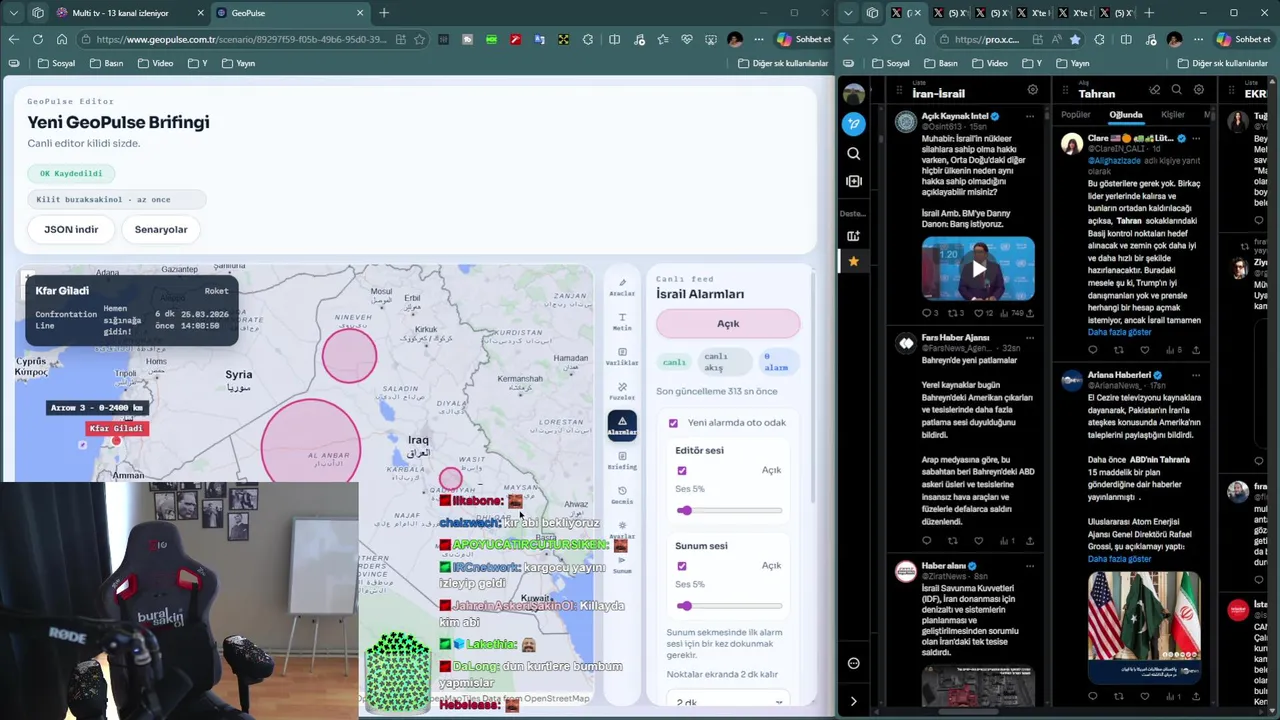Click the X Pro compose post icon

pos(853,124)
